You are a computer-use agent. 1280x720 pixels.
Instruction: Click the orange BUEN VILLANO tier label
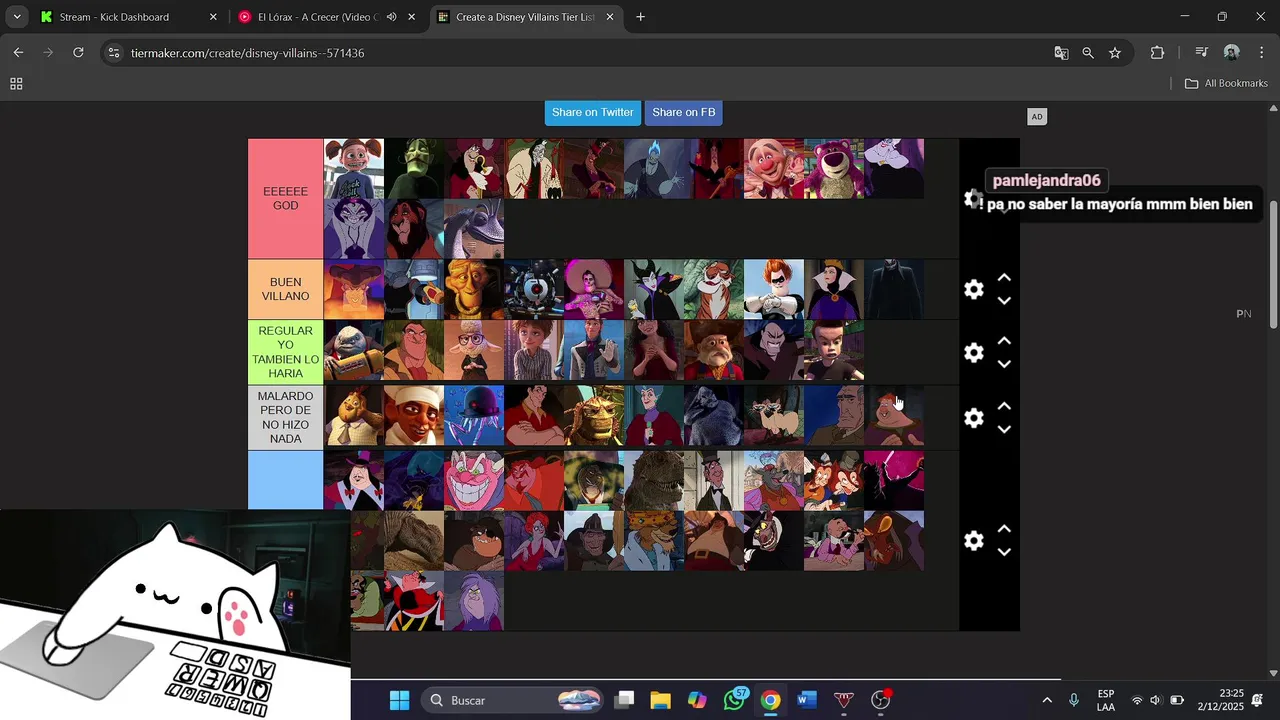tap(286, 289)
